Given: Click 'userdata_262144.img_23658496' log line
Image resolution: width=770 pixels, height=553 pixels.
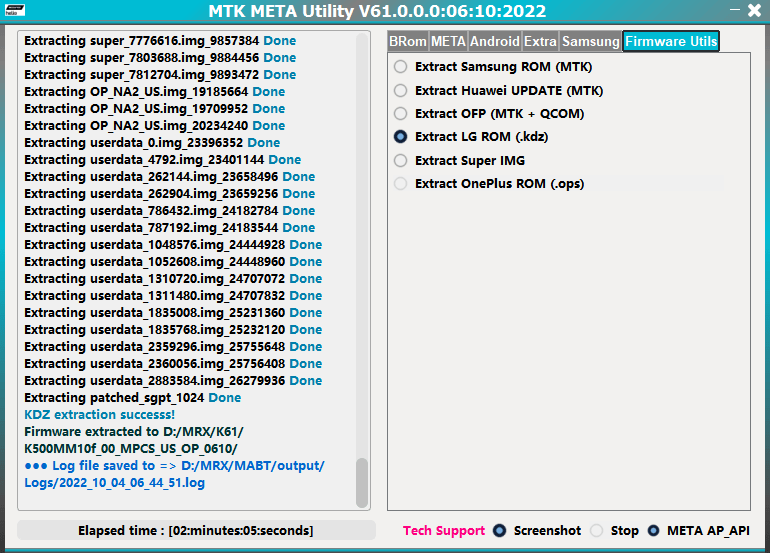Looking at the screenshot, I should pos(170,177).
